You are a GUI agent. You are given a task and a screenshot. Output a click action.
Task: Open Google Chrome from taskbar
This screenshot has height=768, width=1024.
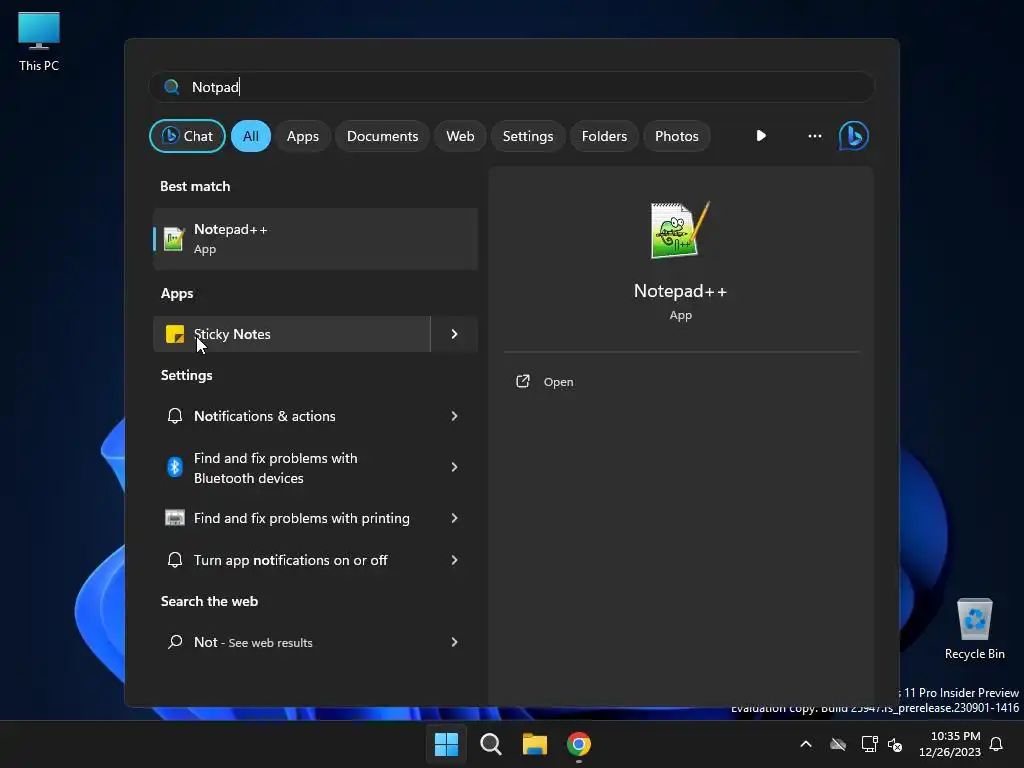tap(579, 744)
